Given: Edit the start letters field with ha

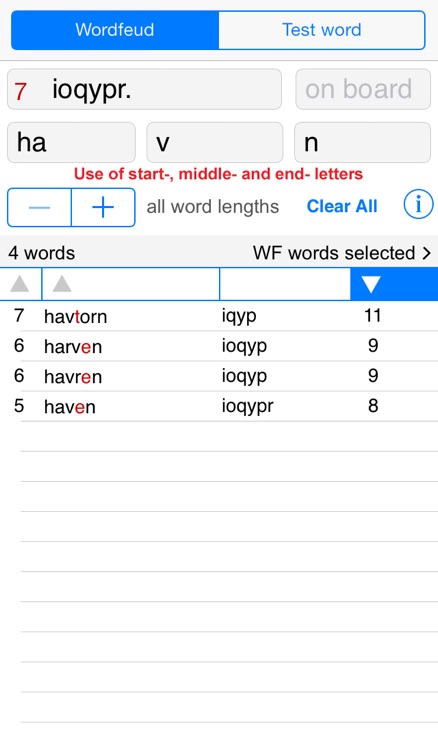Looking at the screenshot, I should (x=71, y=143).
